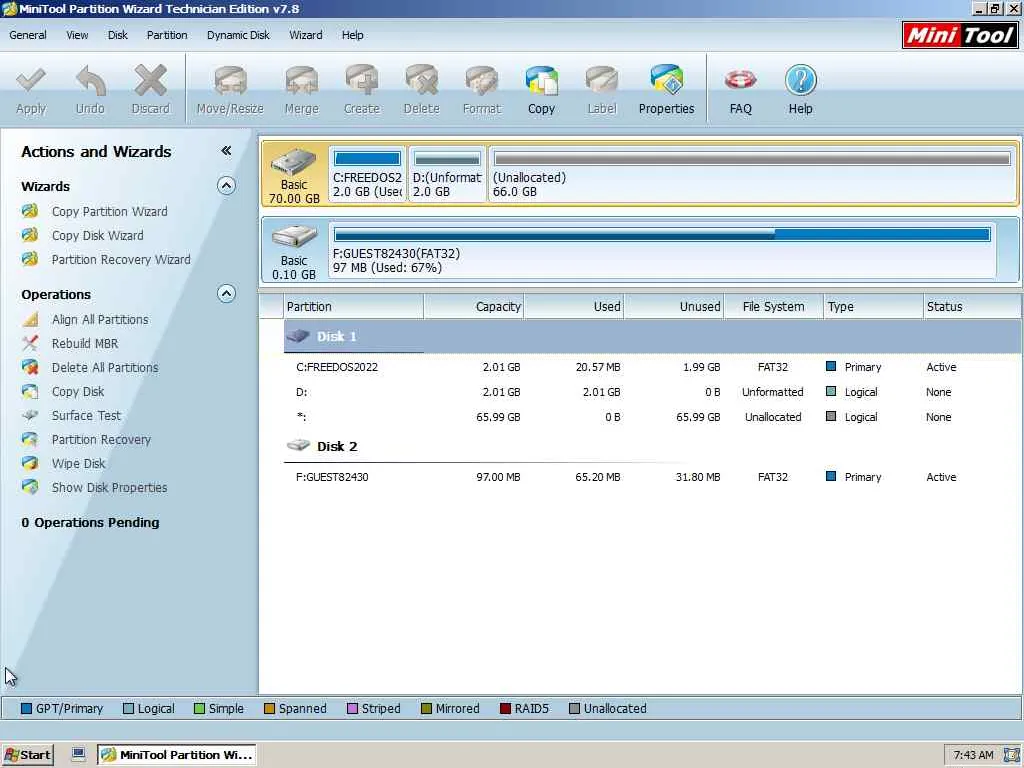Viewport: 1024px width, 768px height.
Task: Select D:(Unformat block in disk map
Action: click(447, 174)
